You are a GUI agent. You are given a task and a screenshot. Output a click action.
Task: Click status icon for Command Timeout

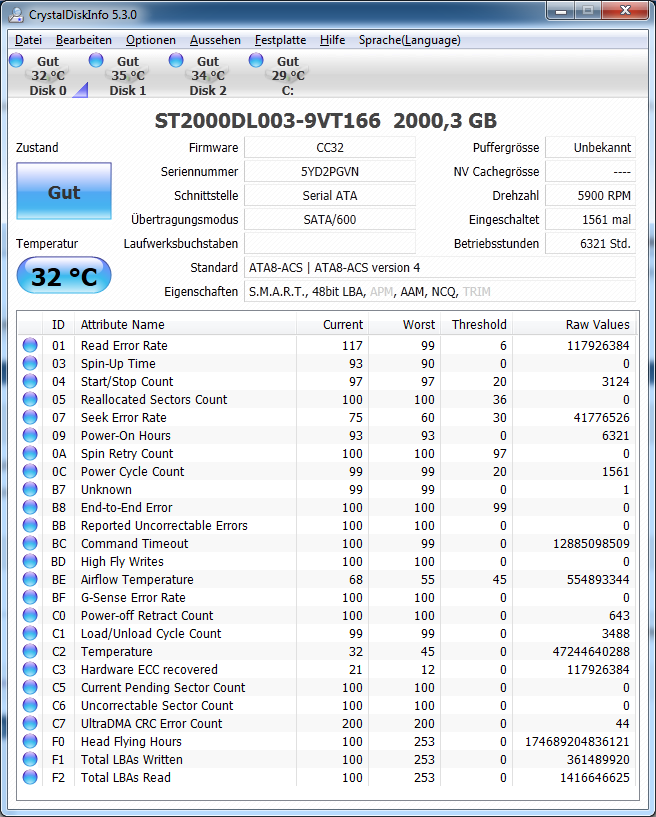click(30, 543)
